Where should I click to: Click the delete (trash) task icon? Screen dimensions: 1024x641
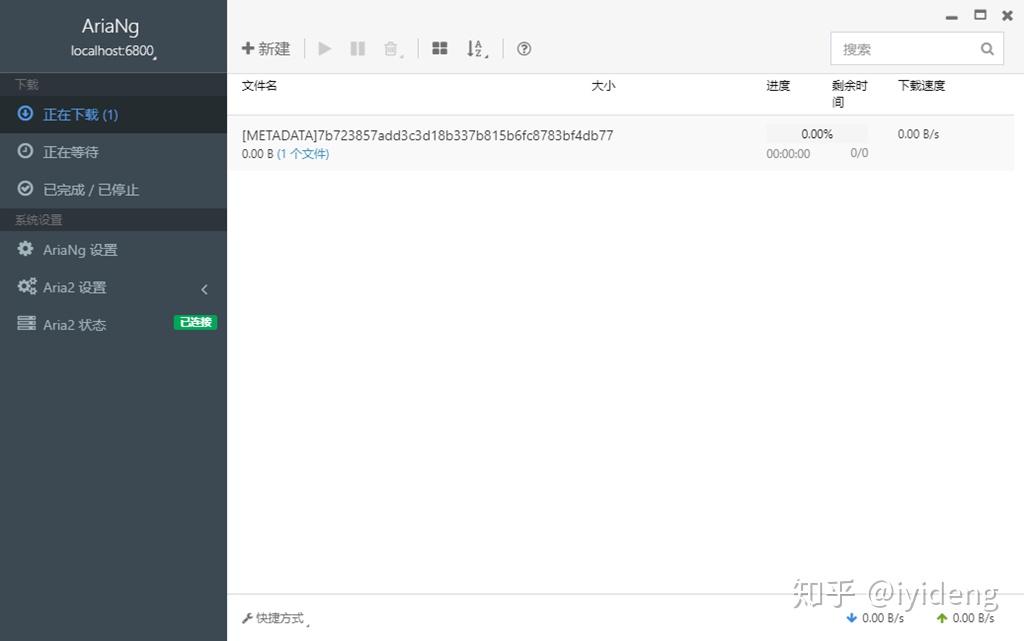[390, 48]
